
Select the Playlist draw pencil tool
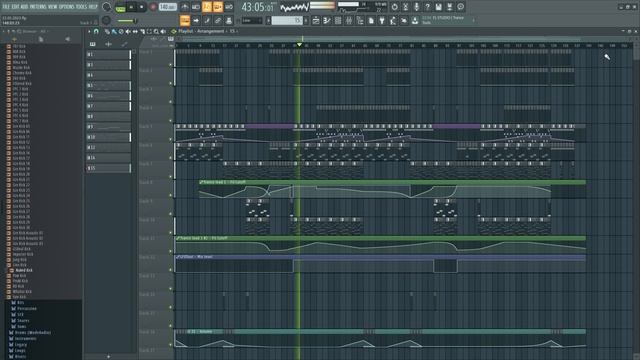107,31
